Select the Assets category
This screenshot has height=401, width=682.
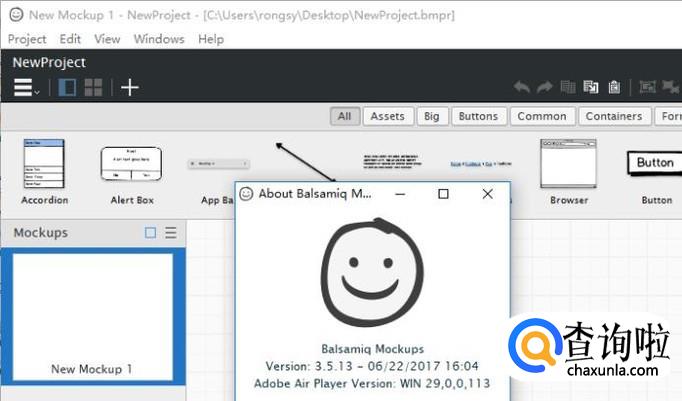tap(388, 116)
